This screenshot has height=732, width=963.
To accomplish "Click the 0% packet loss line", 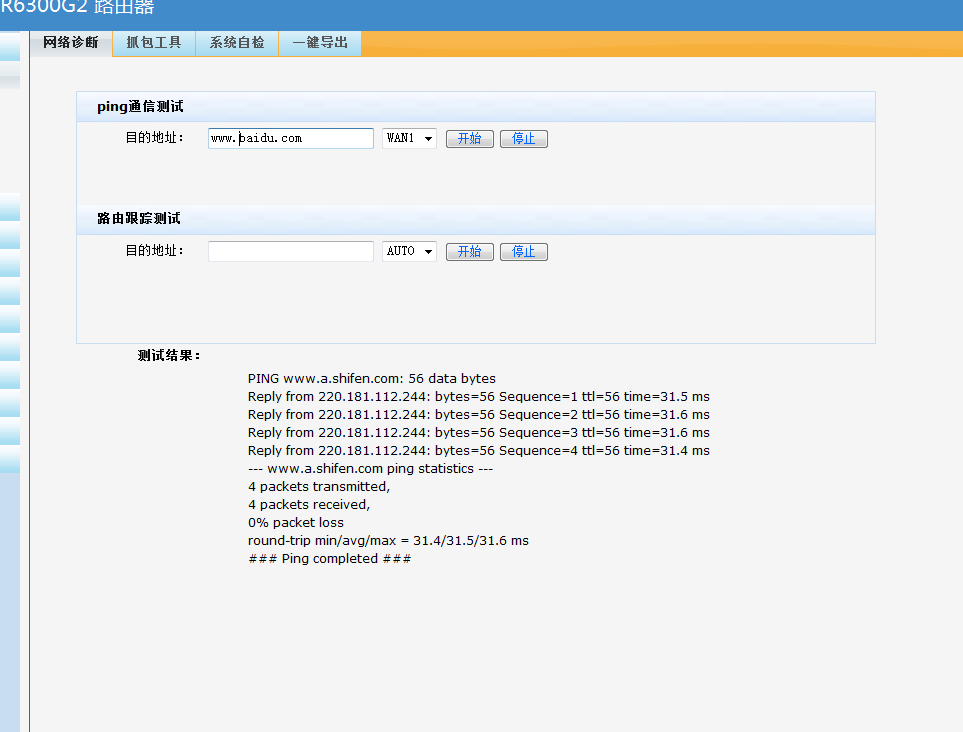I will coord(295,523).
